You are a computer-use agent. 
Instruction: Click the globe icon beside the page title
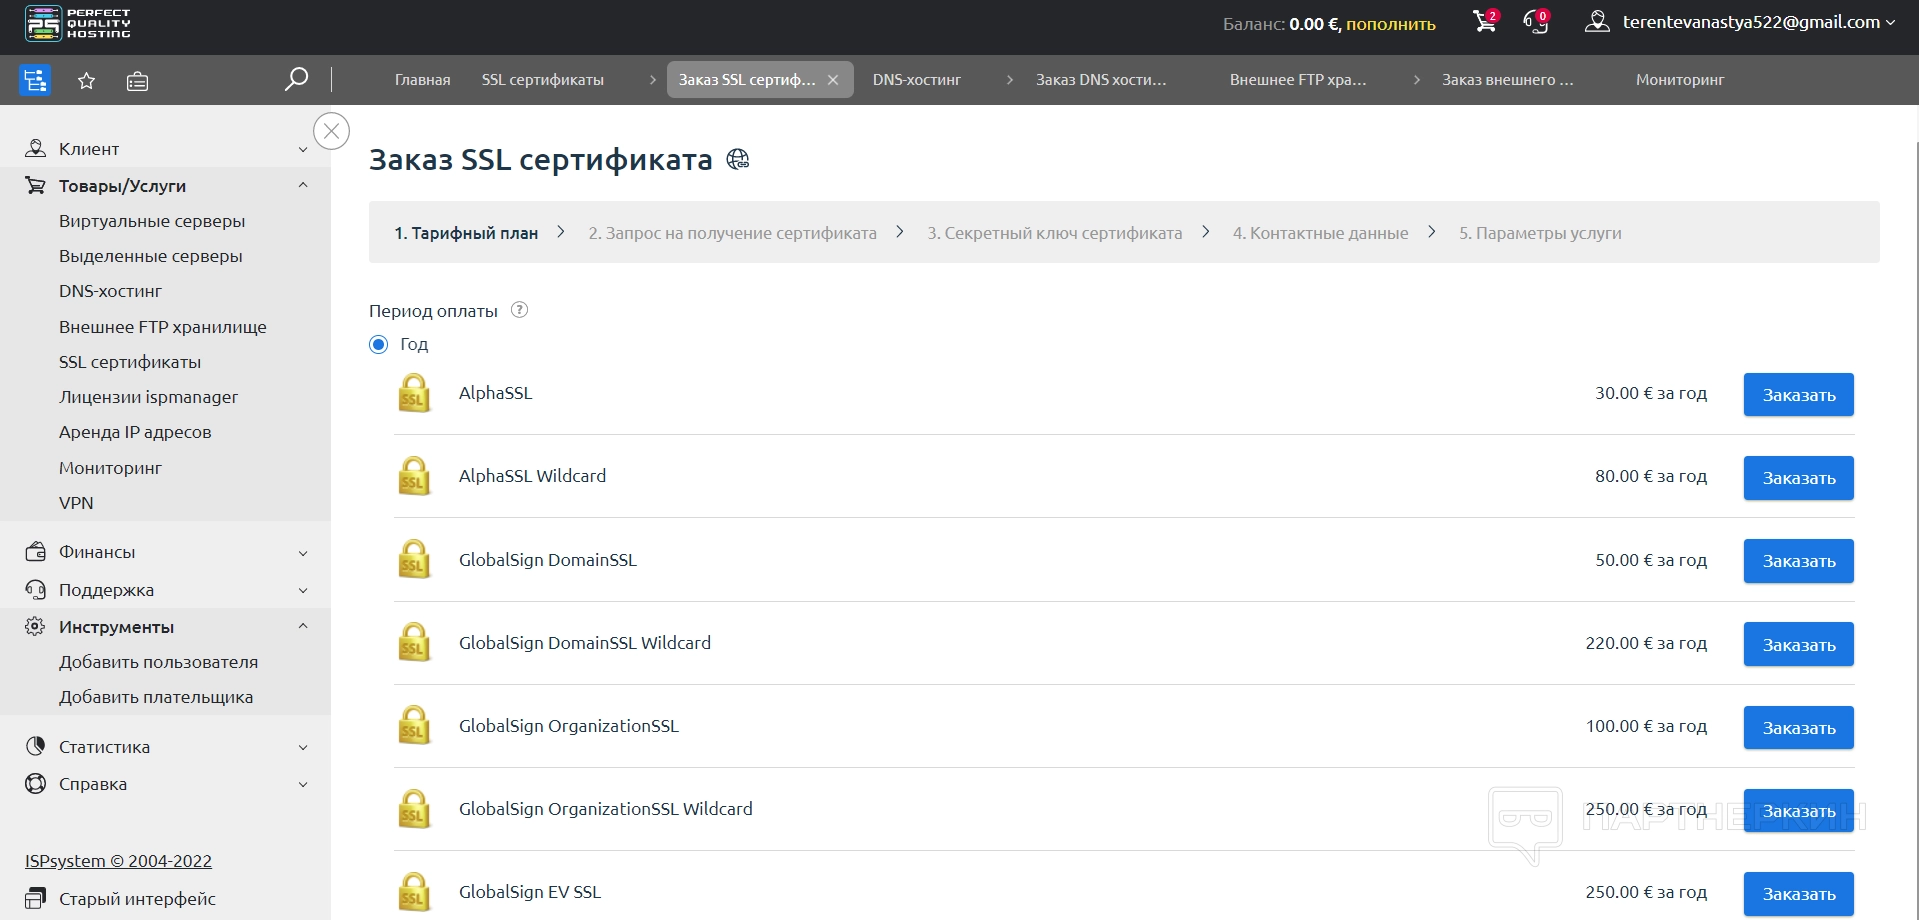click(x=738, y=159)
